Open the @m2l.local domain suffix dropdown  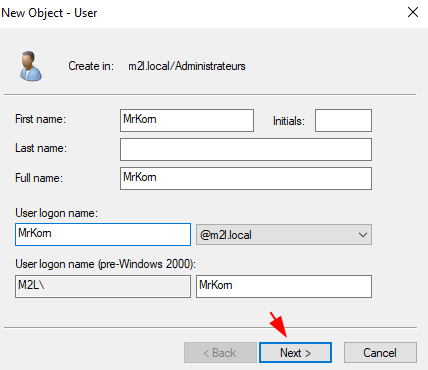pos(284,235)
